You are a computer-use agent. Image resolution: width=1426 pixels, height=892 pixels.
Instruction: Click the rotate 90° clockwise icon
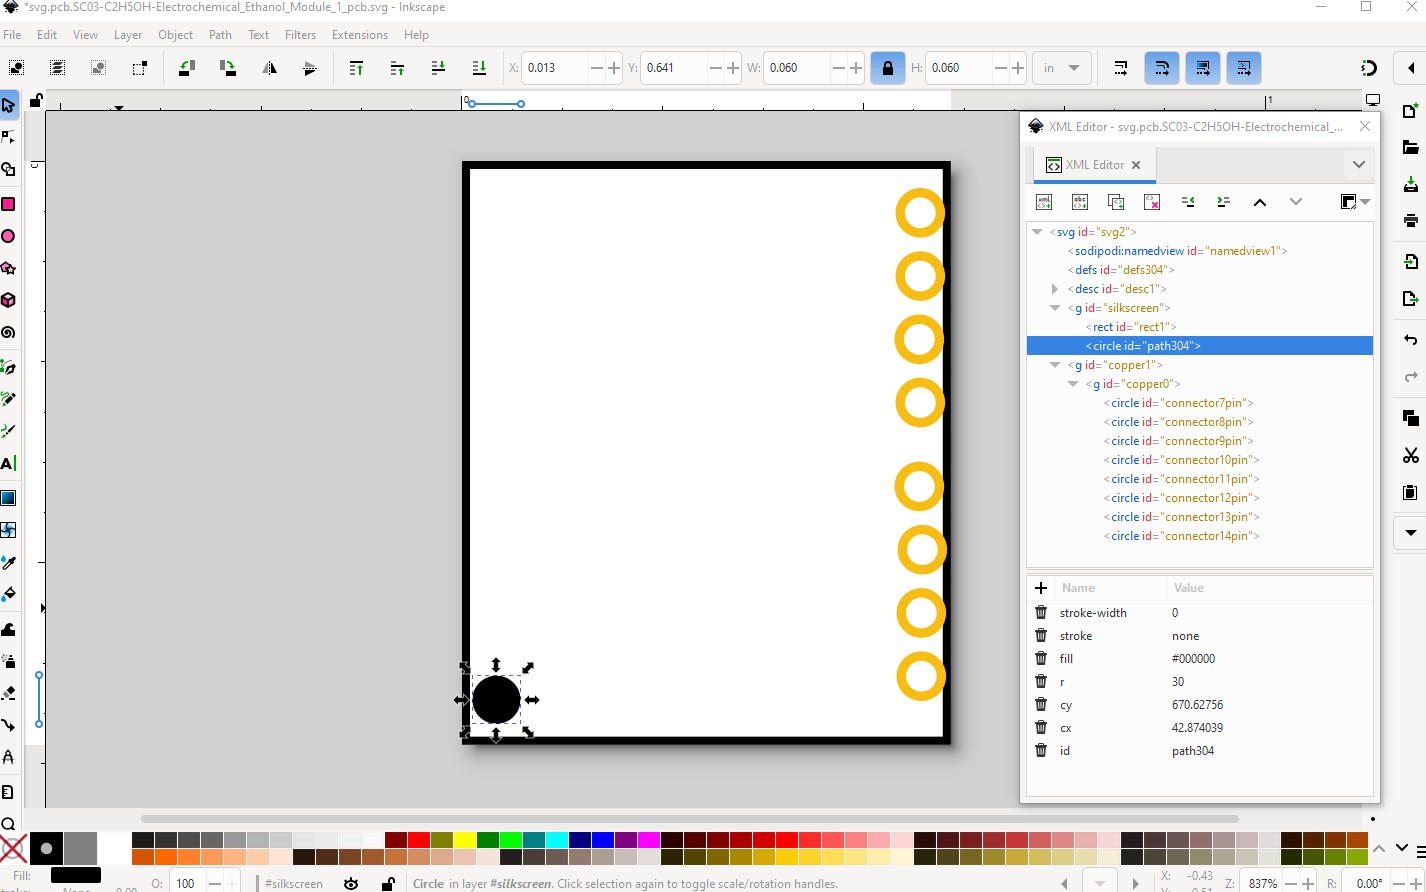(x=228, y=68)
